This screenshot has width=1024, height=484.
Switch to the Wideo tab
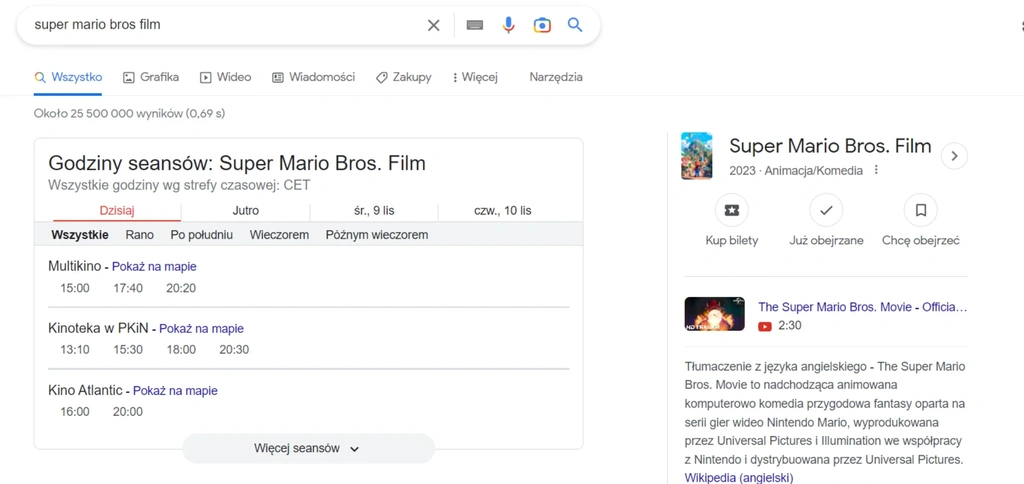click(x=225, y=77)
